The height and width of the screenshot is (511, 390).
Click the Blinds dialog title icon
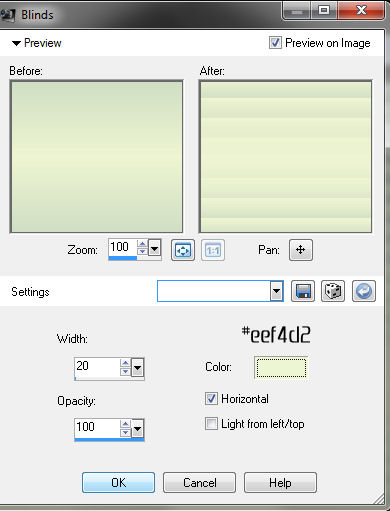[x=8, y=15]
